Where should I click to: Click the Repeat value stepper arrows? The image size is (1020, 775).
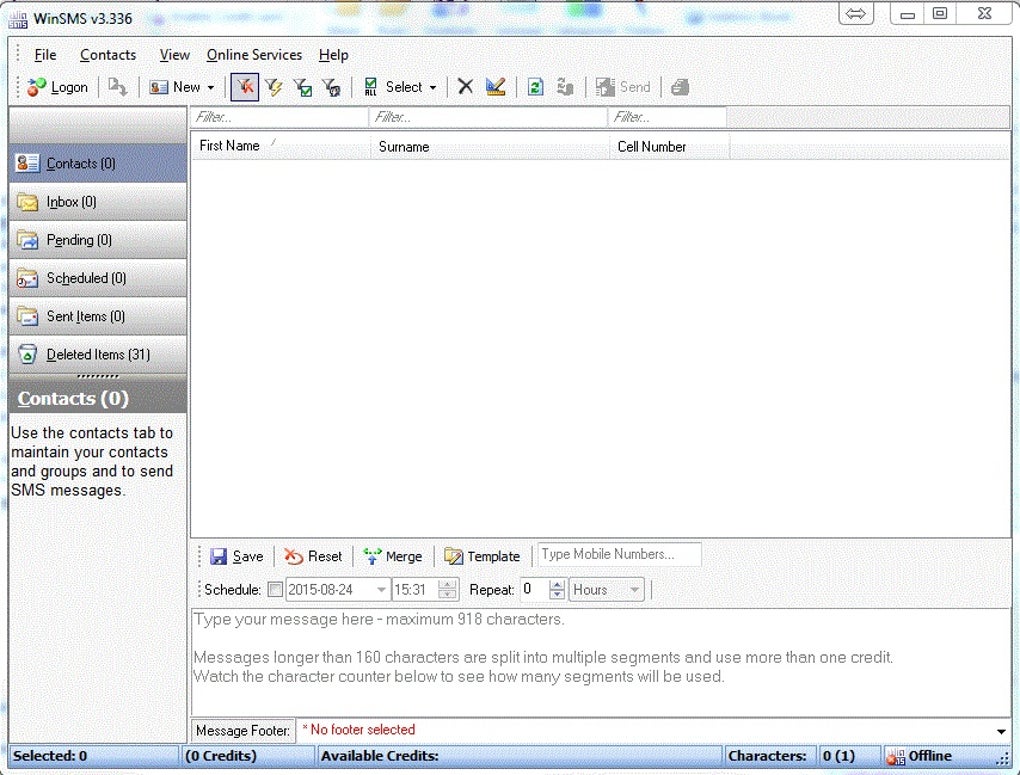[557, 590]
